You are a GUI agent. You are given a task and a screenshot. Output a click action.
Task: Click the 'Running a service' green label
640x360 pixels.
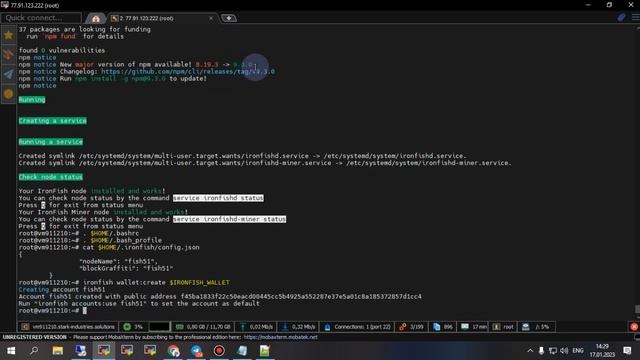pyautogui.click(x=51, y=142)
